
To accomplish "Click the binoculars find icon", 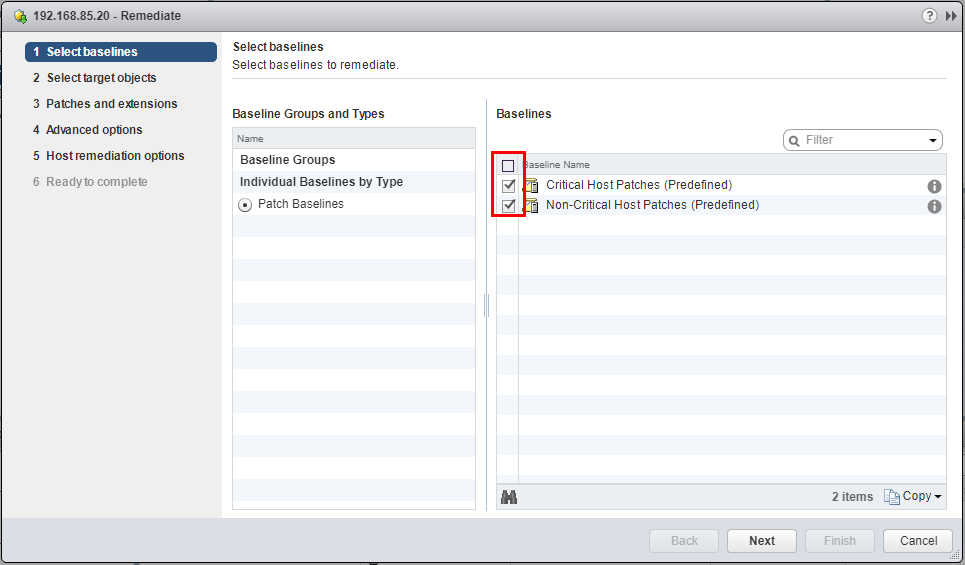I will coord(509,497).
